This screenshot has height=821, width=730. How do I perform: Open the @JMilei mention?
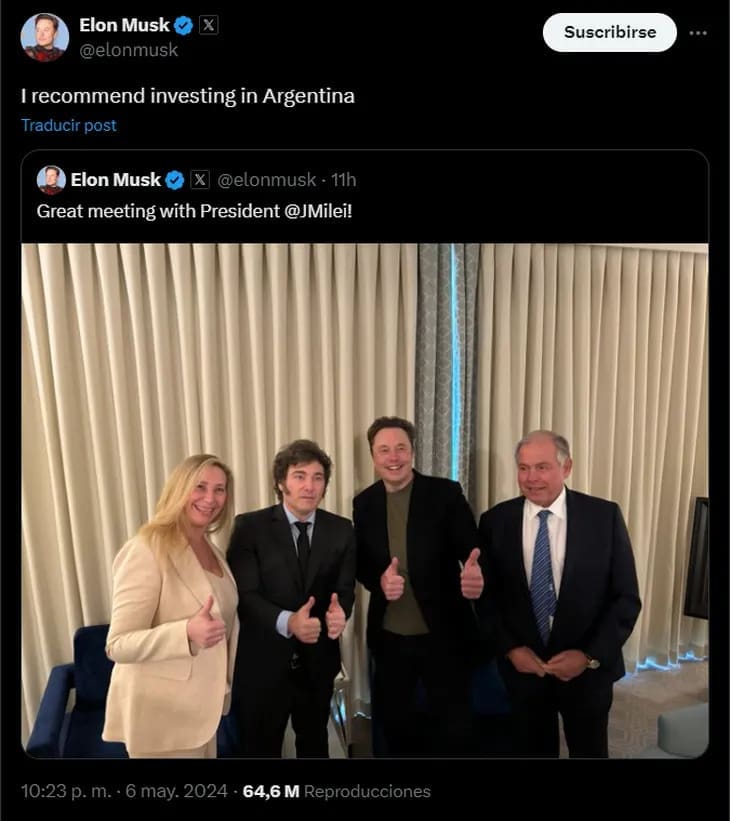318,211
